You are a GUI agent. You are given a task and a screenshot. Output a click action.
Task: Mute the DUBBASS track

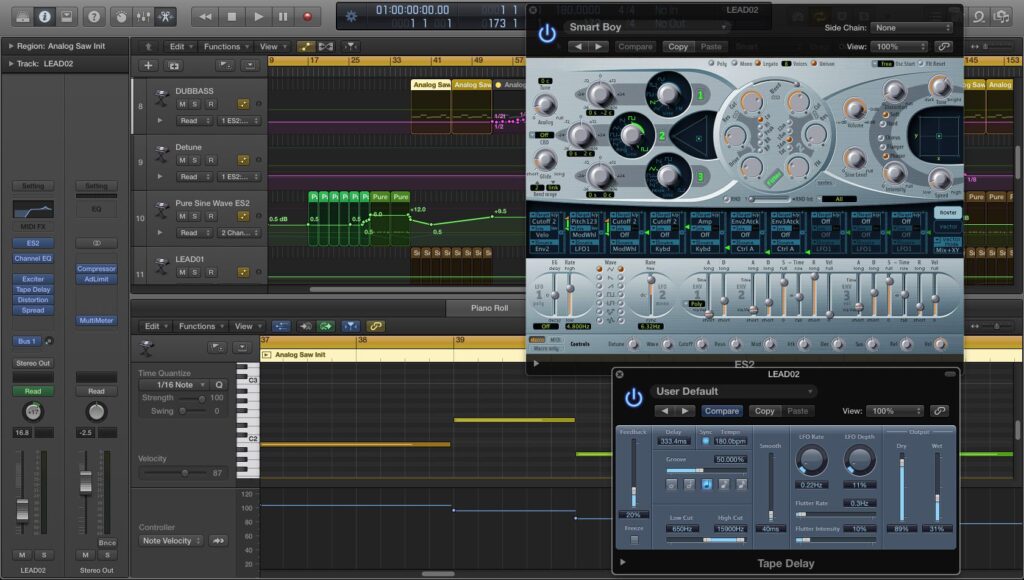(x=182, y=102)
